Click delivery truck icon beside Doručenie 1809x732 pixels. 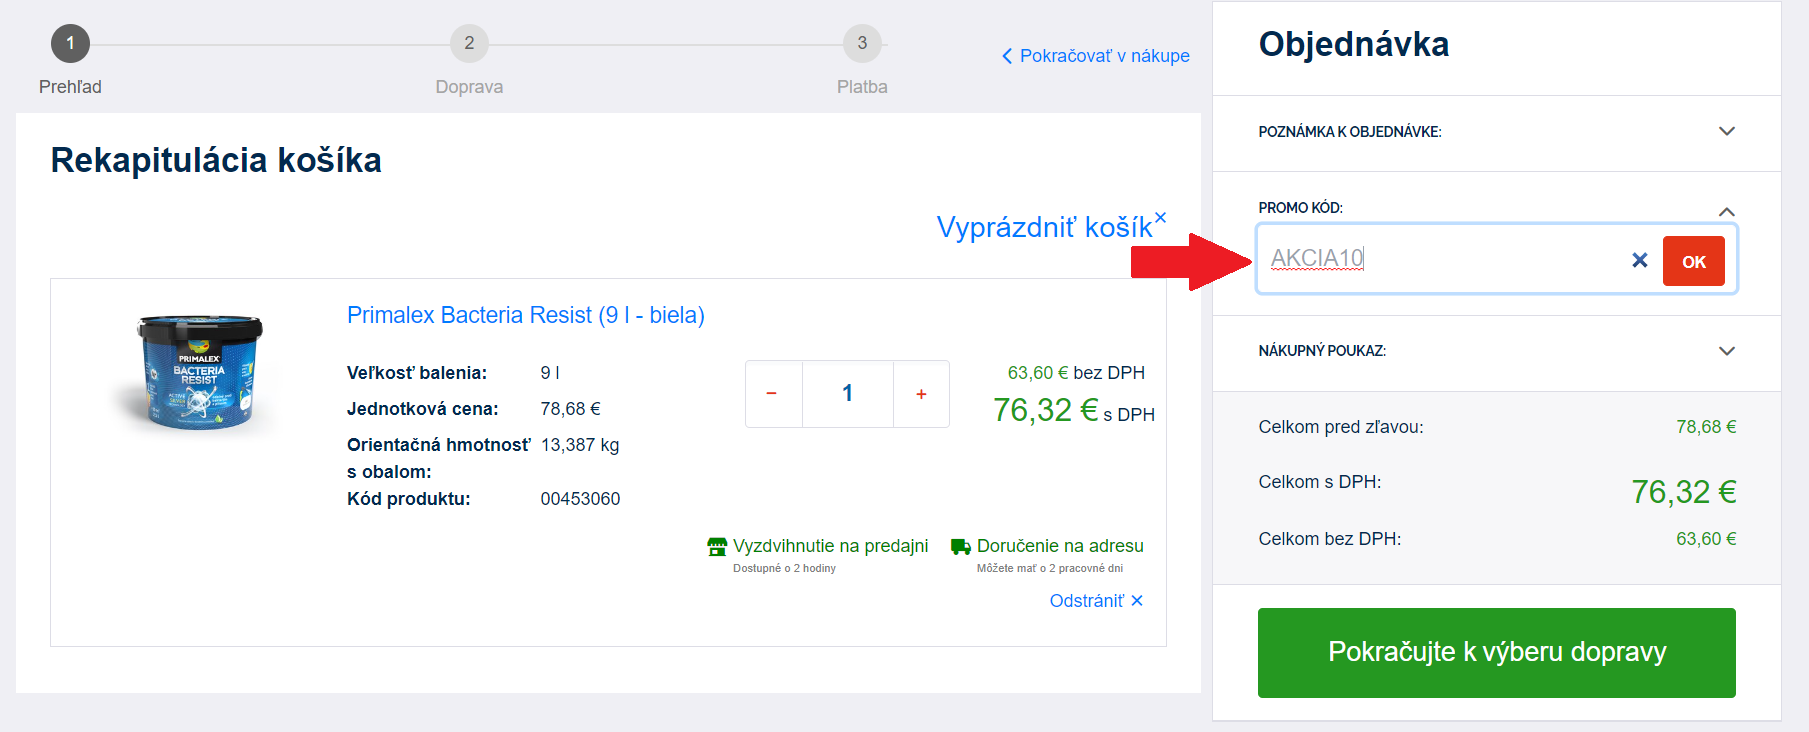[961, 546]
